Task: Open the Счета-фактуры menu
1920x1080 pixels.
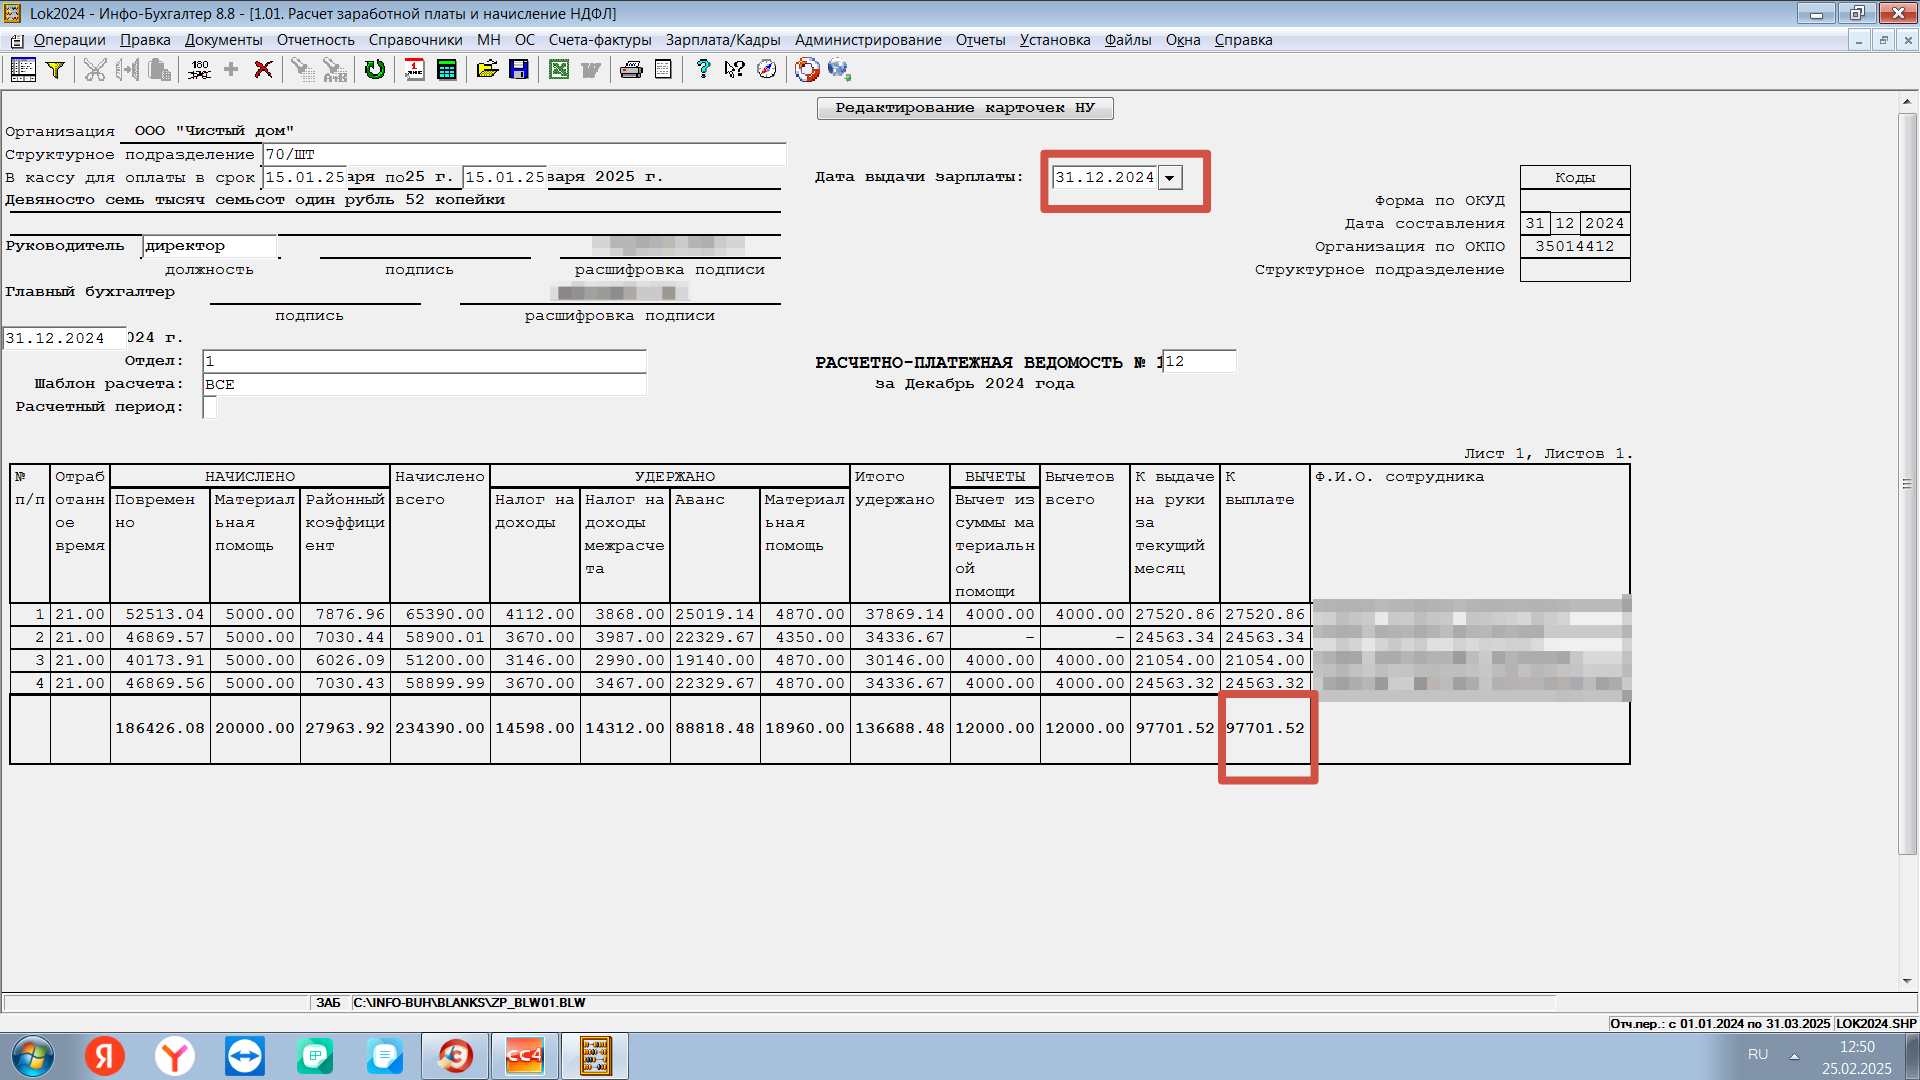Action: coord(600,40)
